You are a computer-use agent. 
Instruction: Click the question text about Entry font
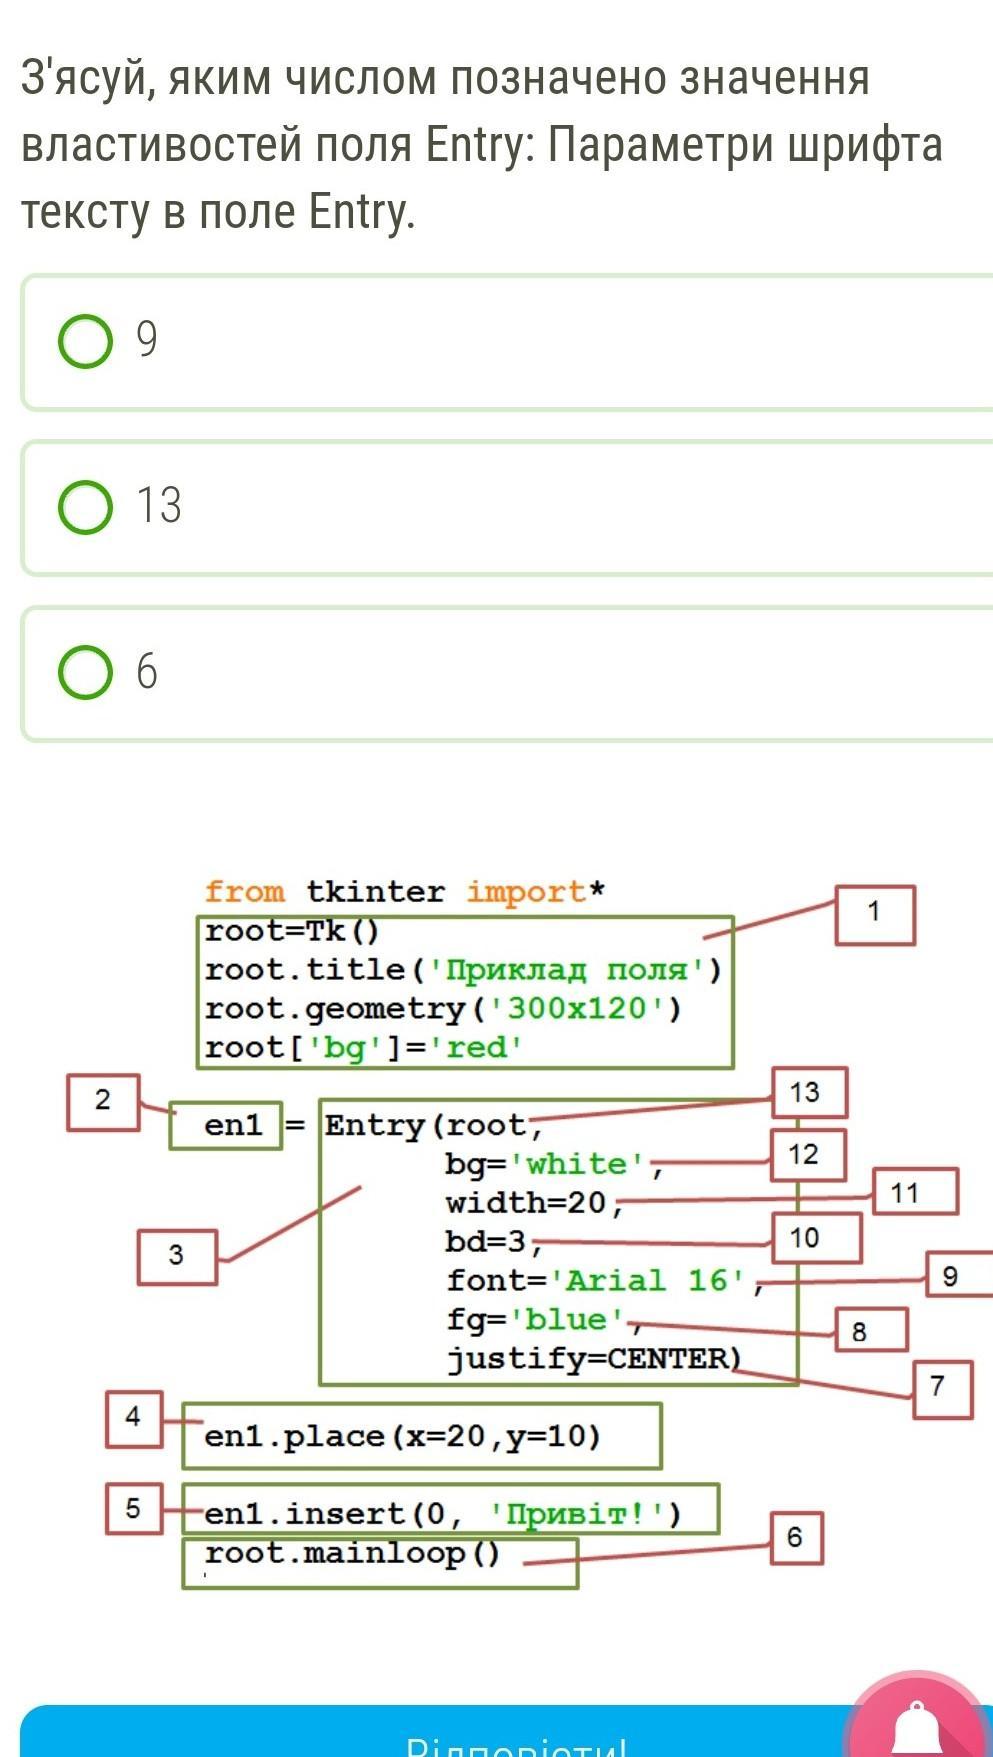pos(481,145)
